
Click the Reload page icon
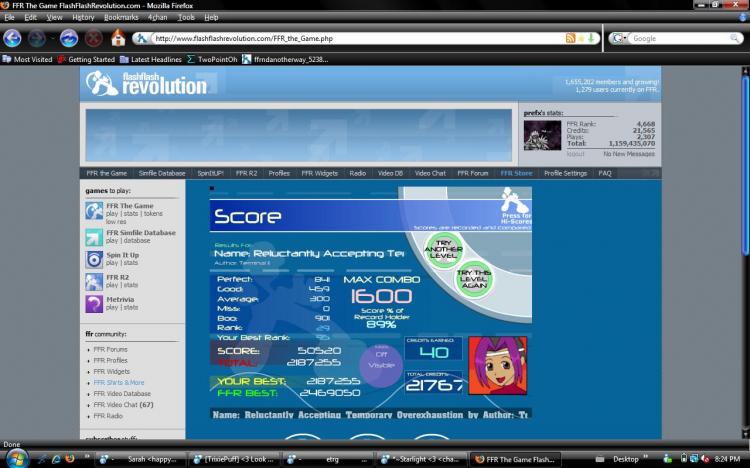coord(69,38)
